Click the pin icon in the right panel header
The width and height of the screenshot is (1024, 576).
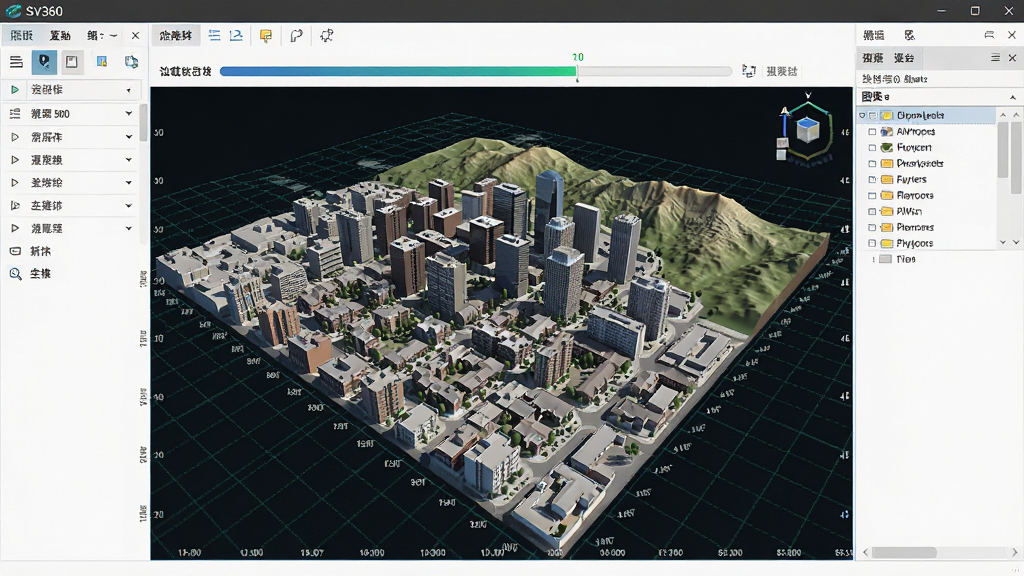click(x=989, y=35)
